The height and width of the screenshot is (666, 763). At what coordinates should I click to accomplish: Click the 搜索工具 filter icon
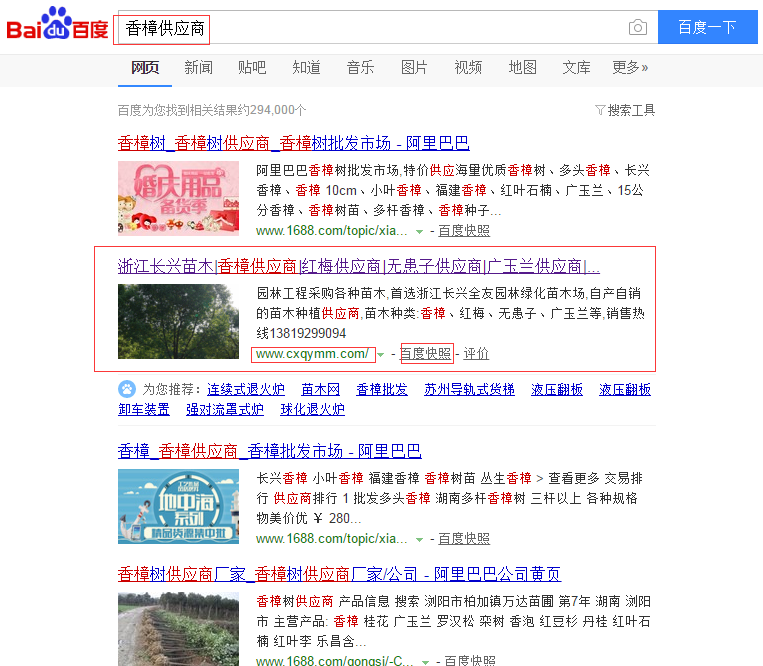(x=600, y=110)
